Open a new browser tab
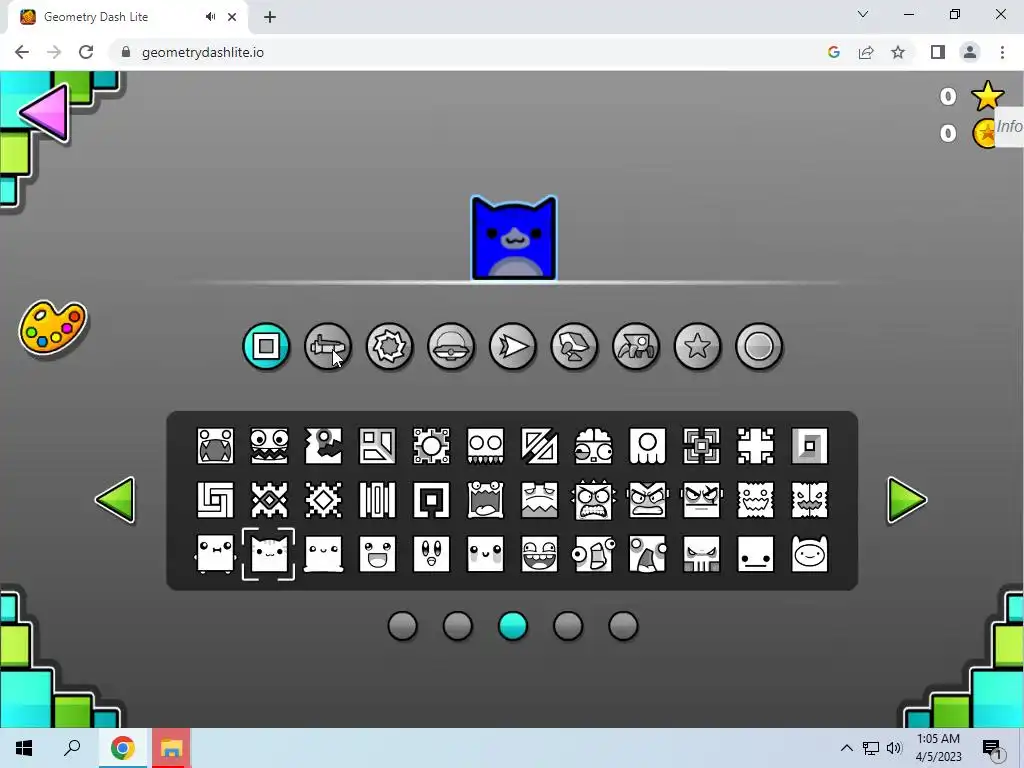Image resolution: width=1024 pixels, height=768 pixels. [270, 17]
